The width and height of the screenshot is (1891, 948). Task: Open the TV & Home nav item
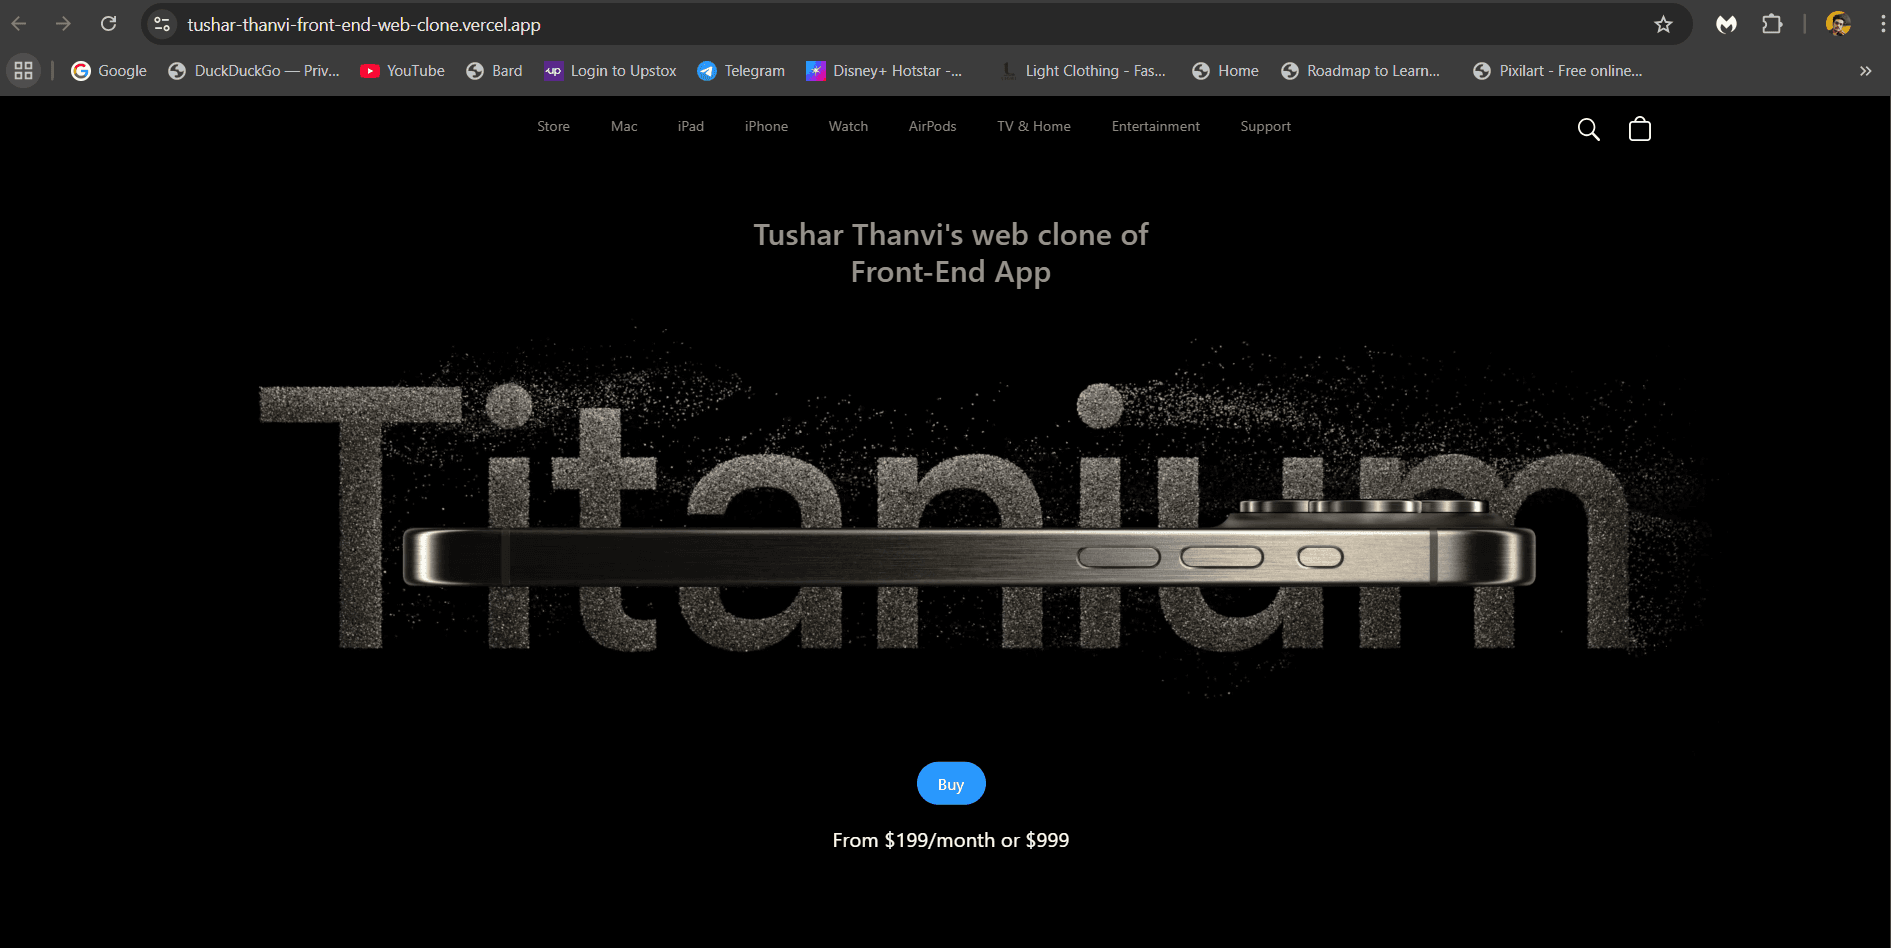[1034, 126]
